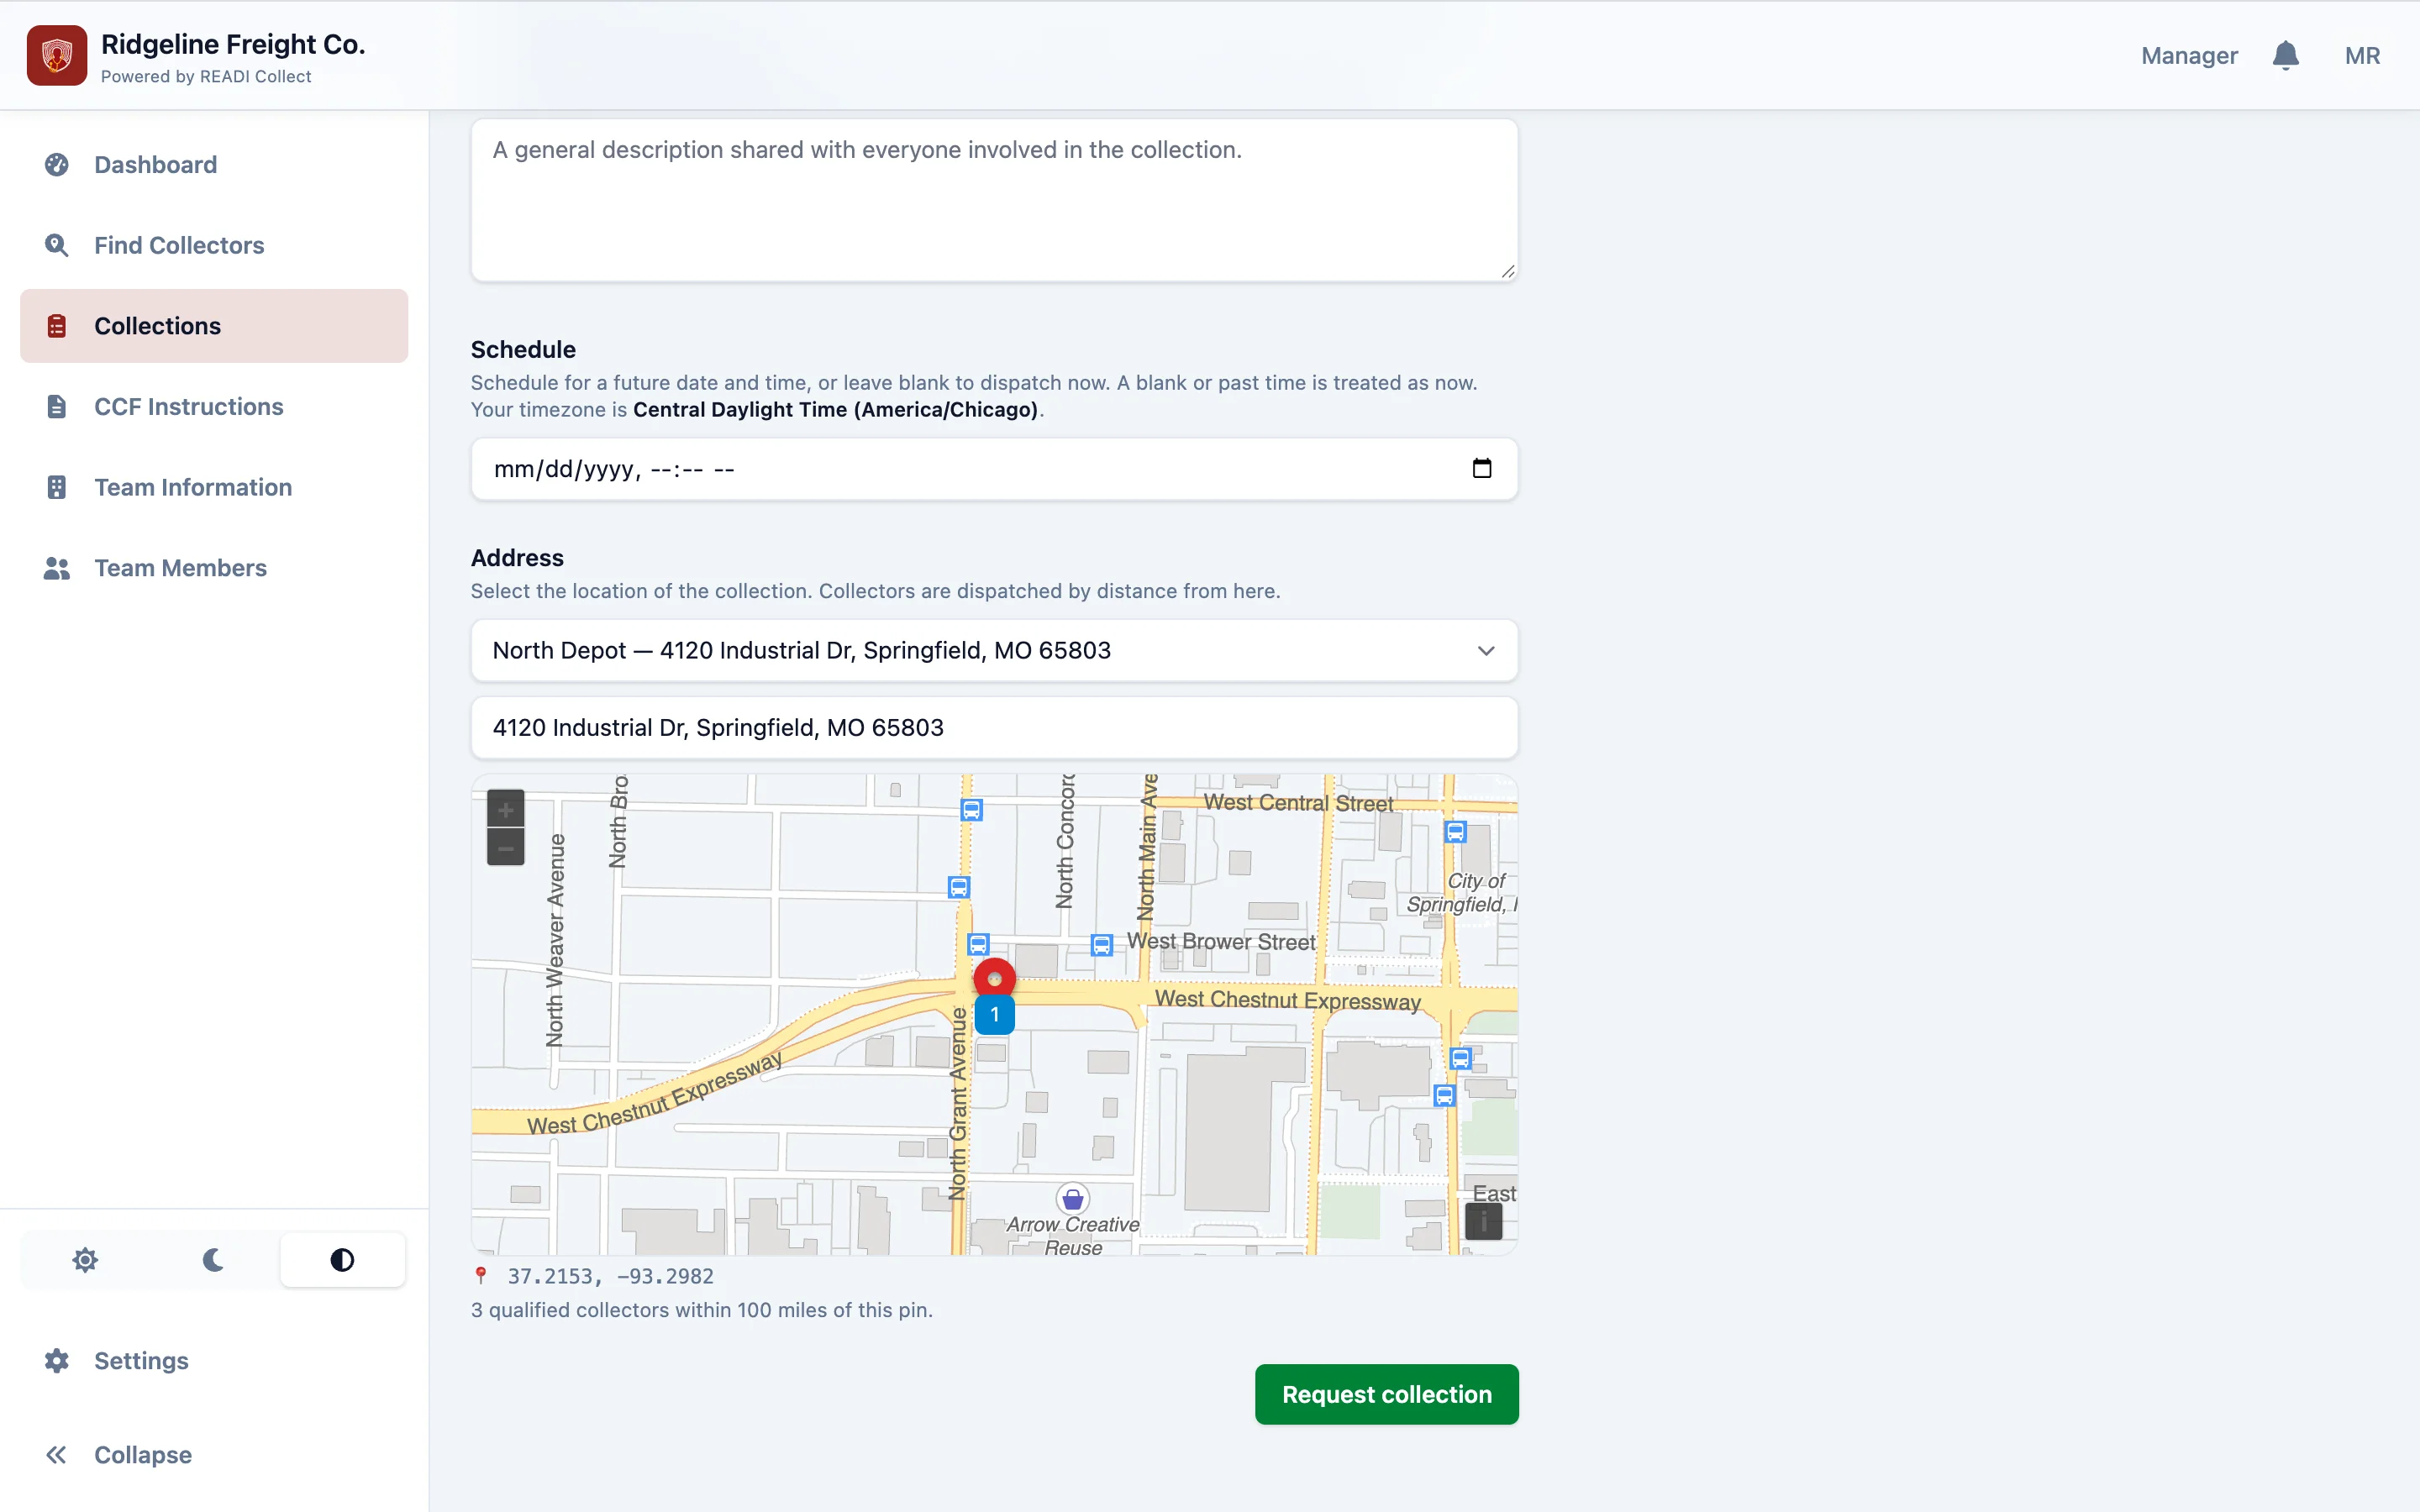Open Settings in the sidebar
This screenshot has width=2420, height=1512.
pos(214,1361)
